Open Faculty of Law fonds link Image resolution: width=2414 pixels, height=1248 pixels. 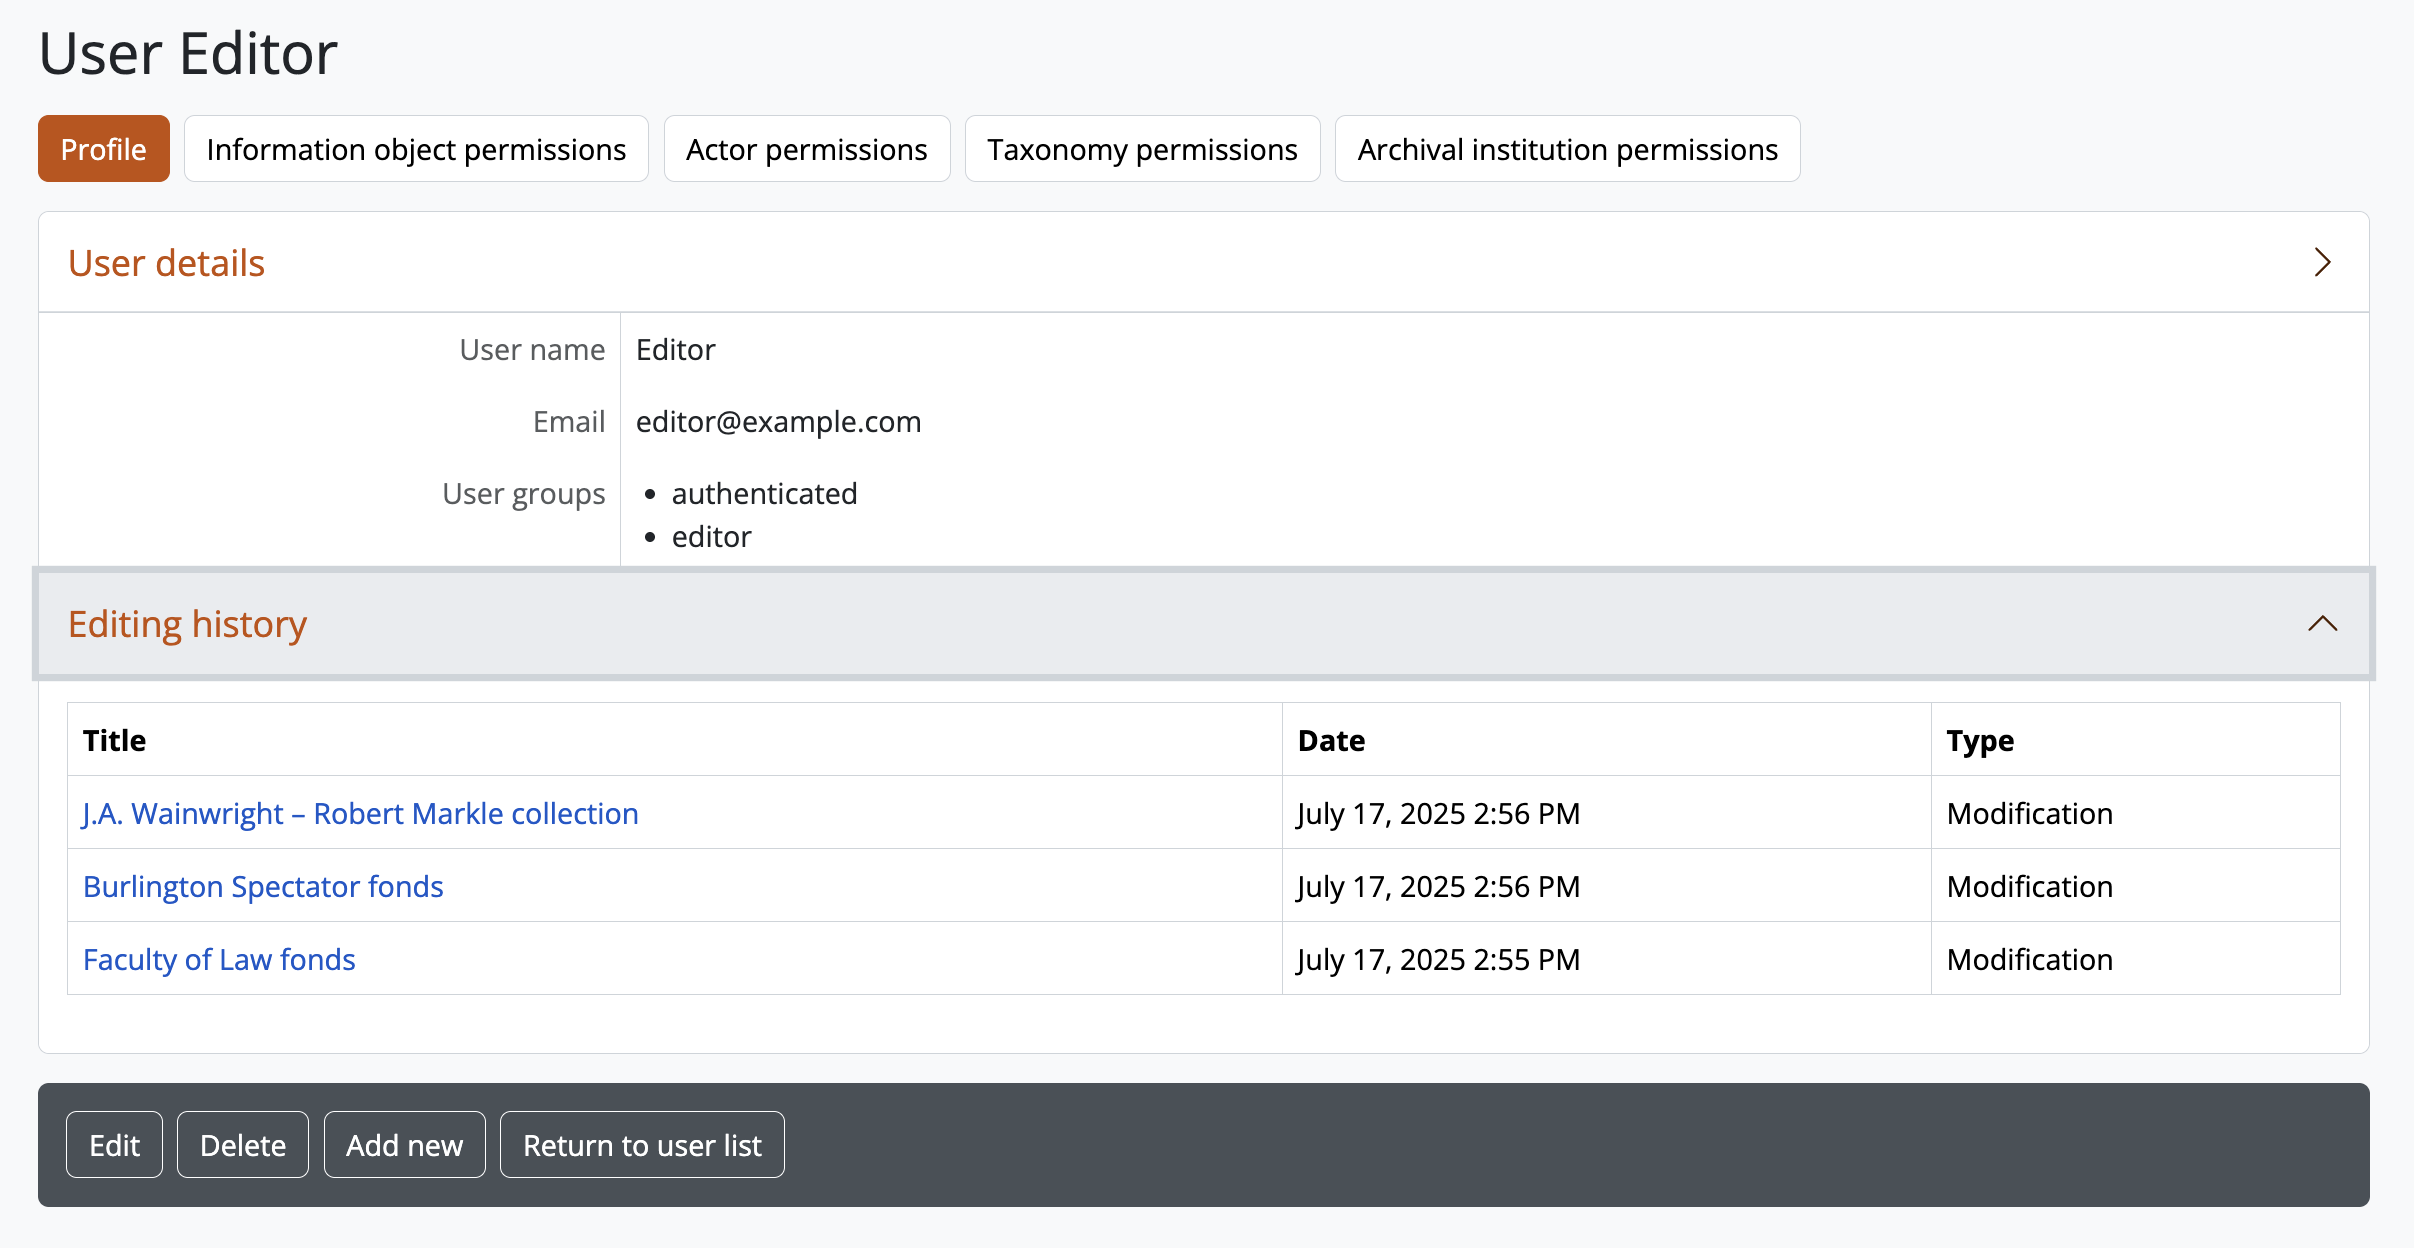click(219, 959)
